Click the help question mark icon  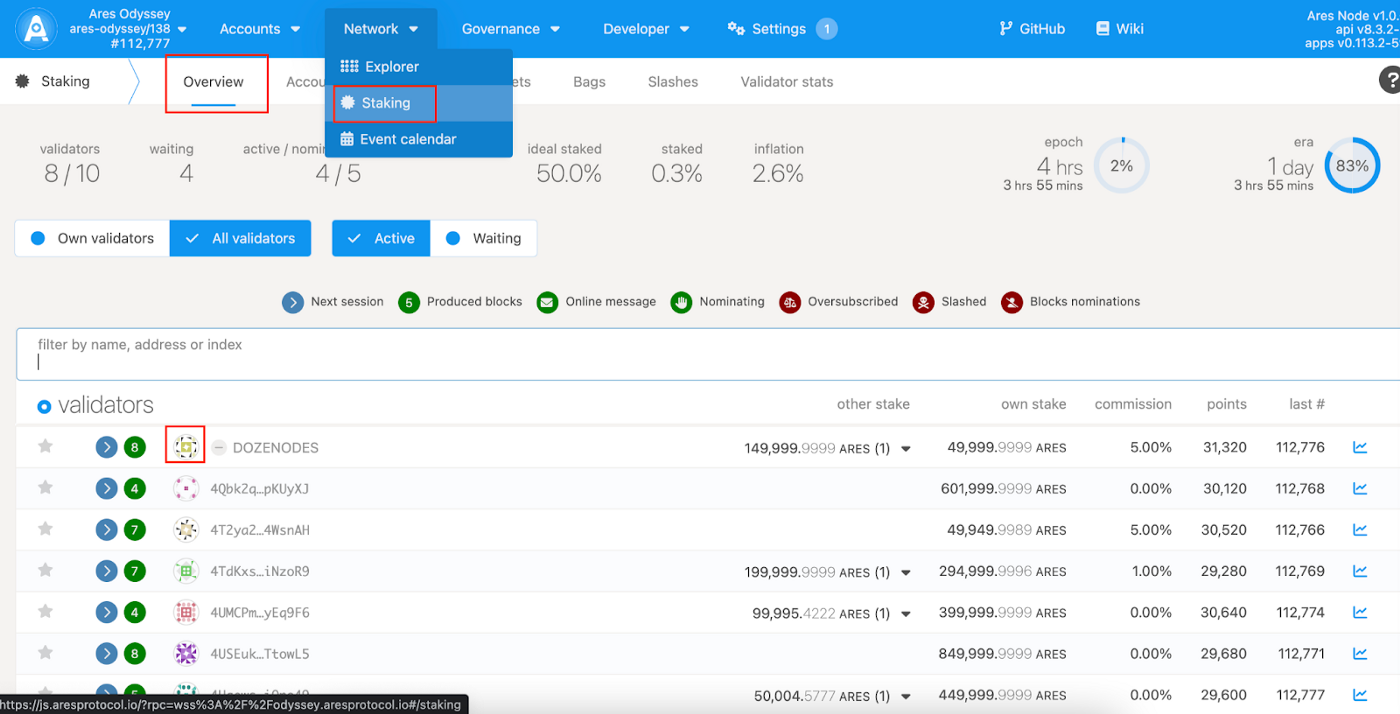(1390, 81)
